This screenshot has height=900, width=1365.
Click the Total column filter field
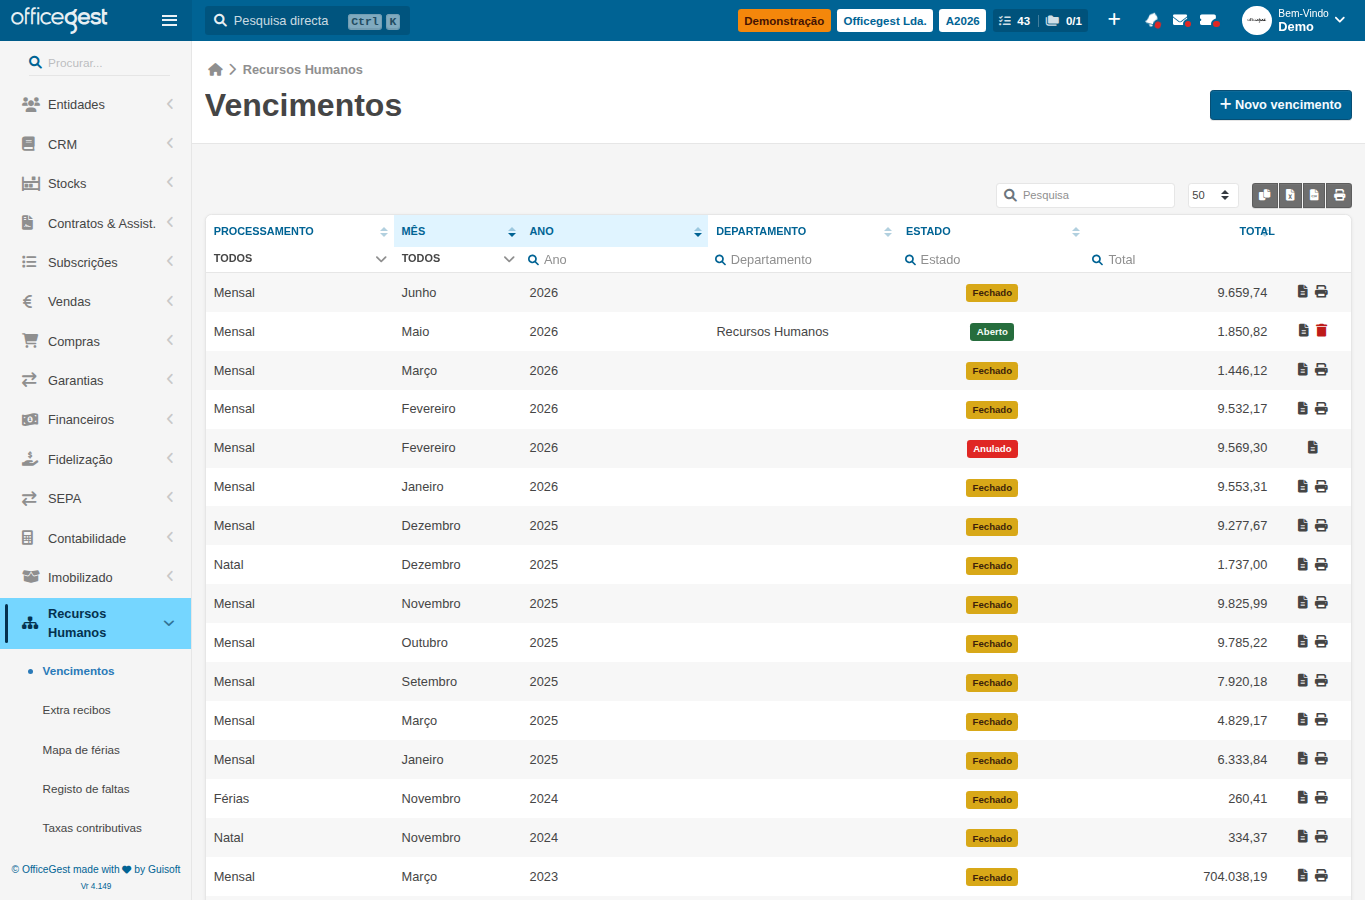pos(1180,259)
